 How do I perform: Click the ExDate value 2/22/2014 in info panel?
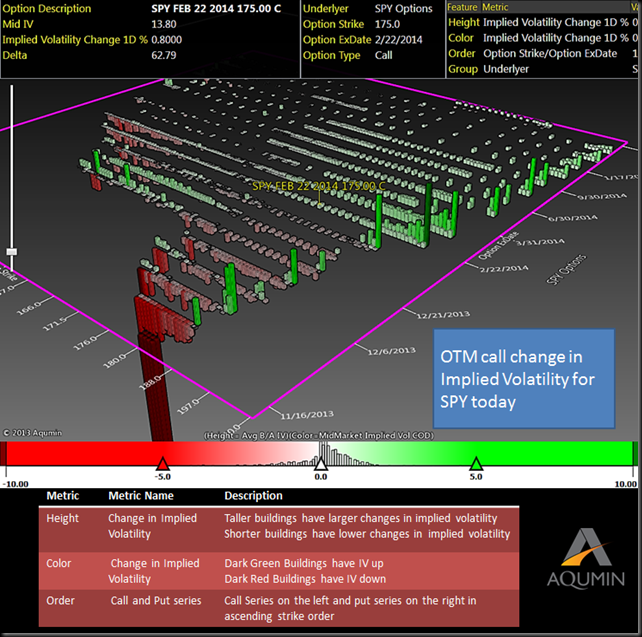(398, 40)
